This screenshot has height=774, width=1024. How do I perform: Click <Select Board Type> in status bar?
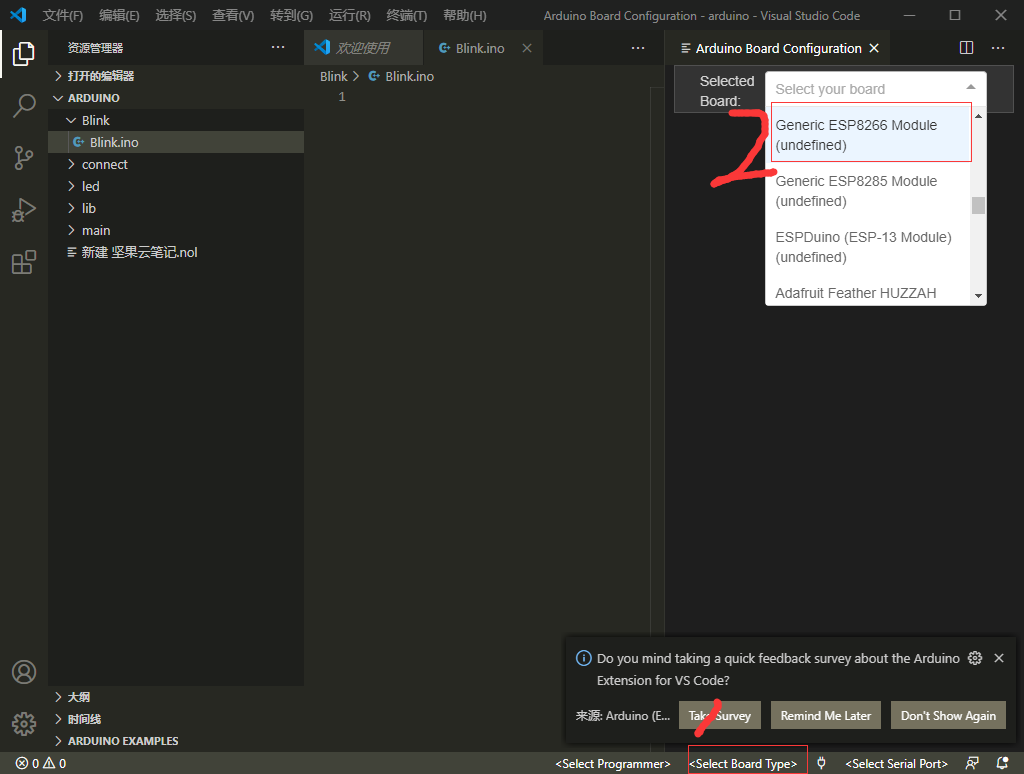(x=743, y=763)
